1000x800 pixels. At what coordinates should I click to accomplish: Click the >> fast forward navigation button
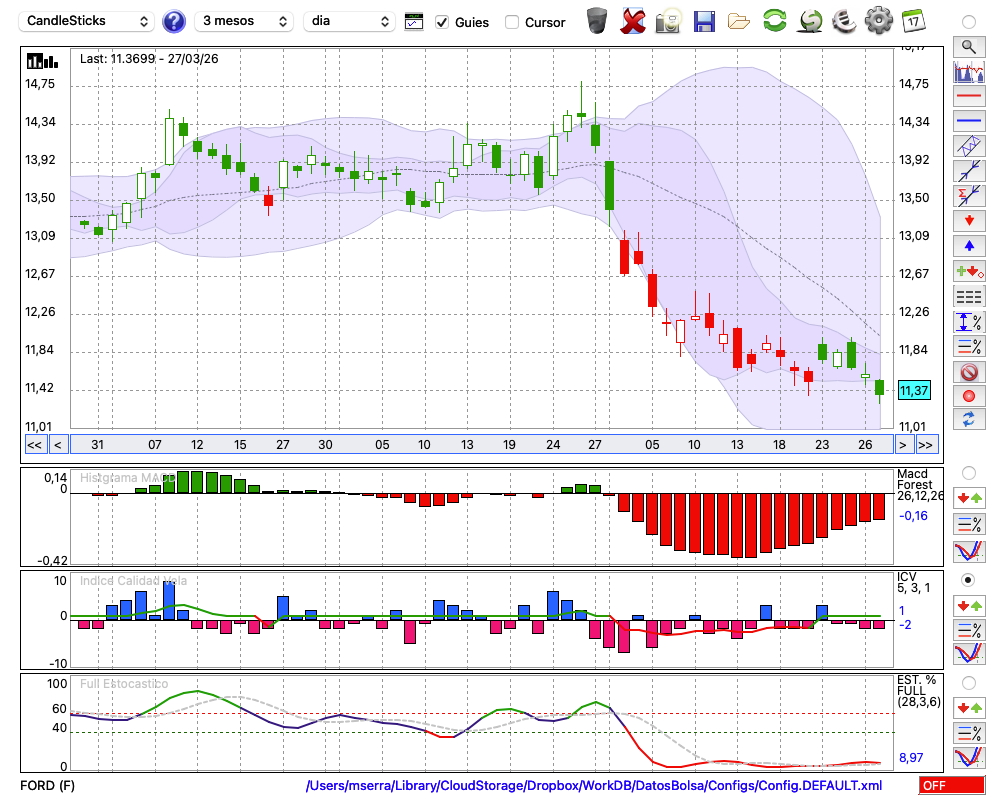[926, 444]
